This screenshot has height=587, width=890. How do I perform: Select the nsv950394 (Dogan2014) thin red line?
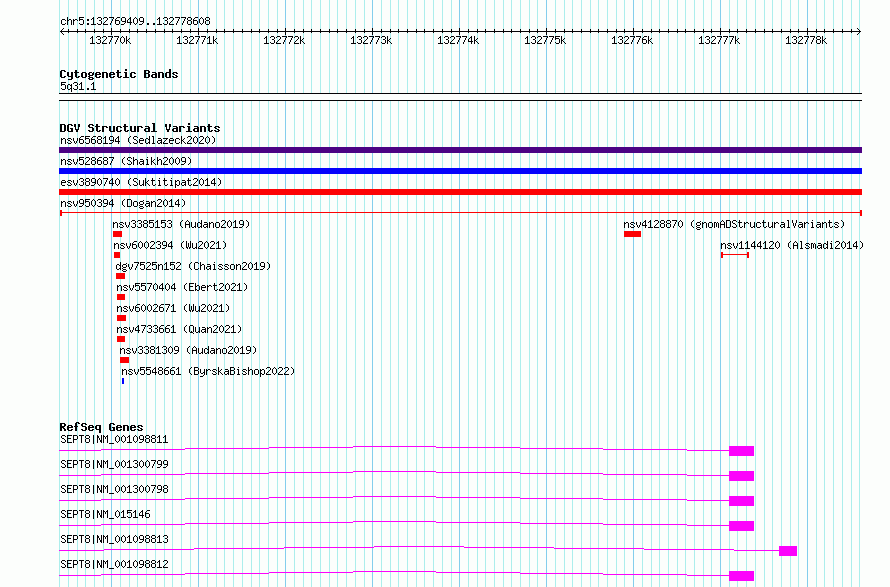pos(460,213)
